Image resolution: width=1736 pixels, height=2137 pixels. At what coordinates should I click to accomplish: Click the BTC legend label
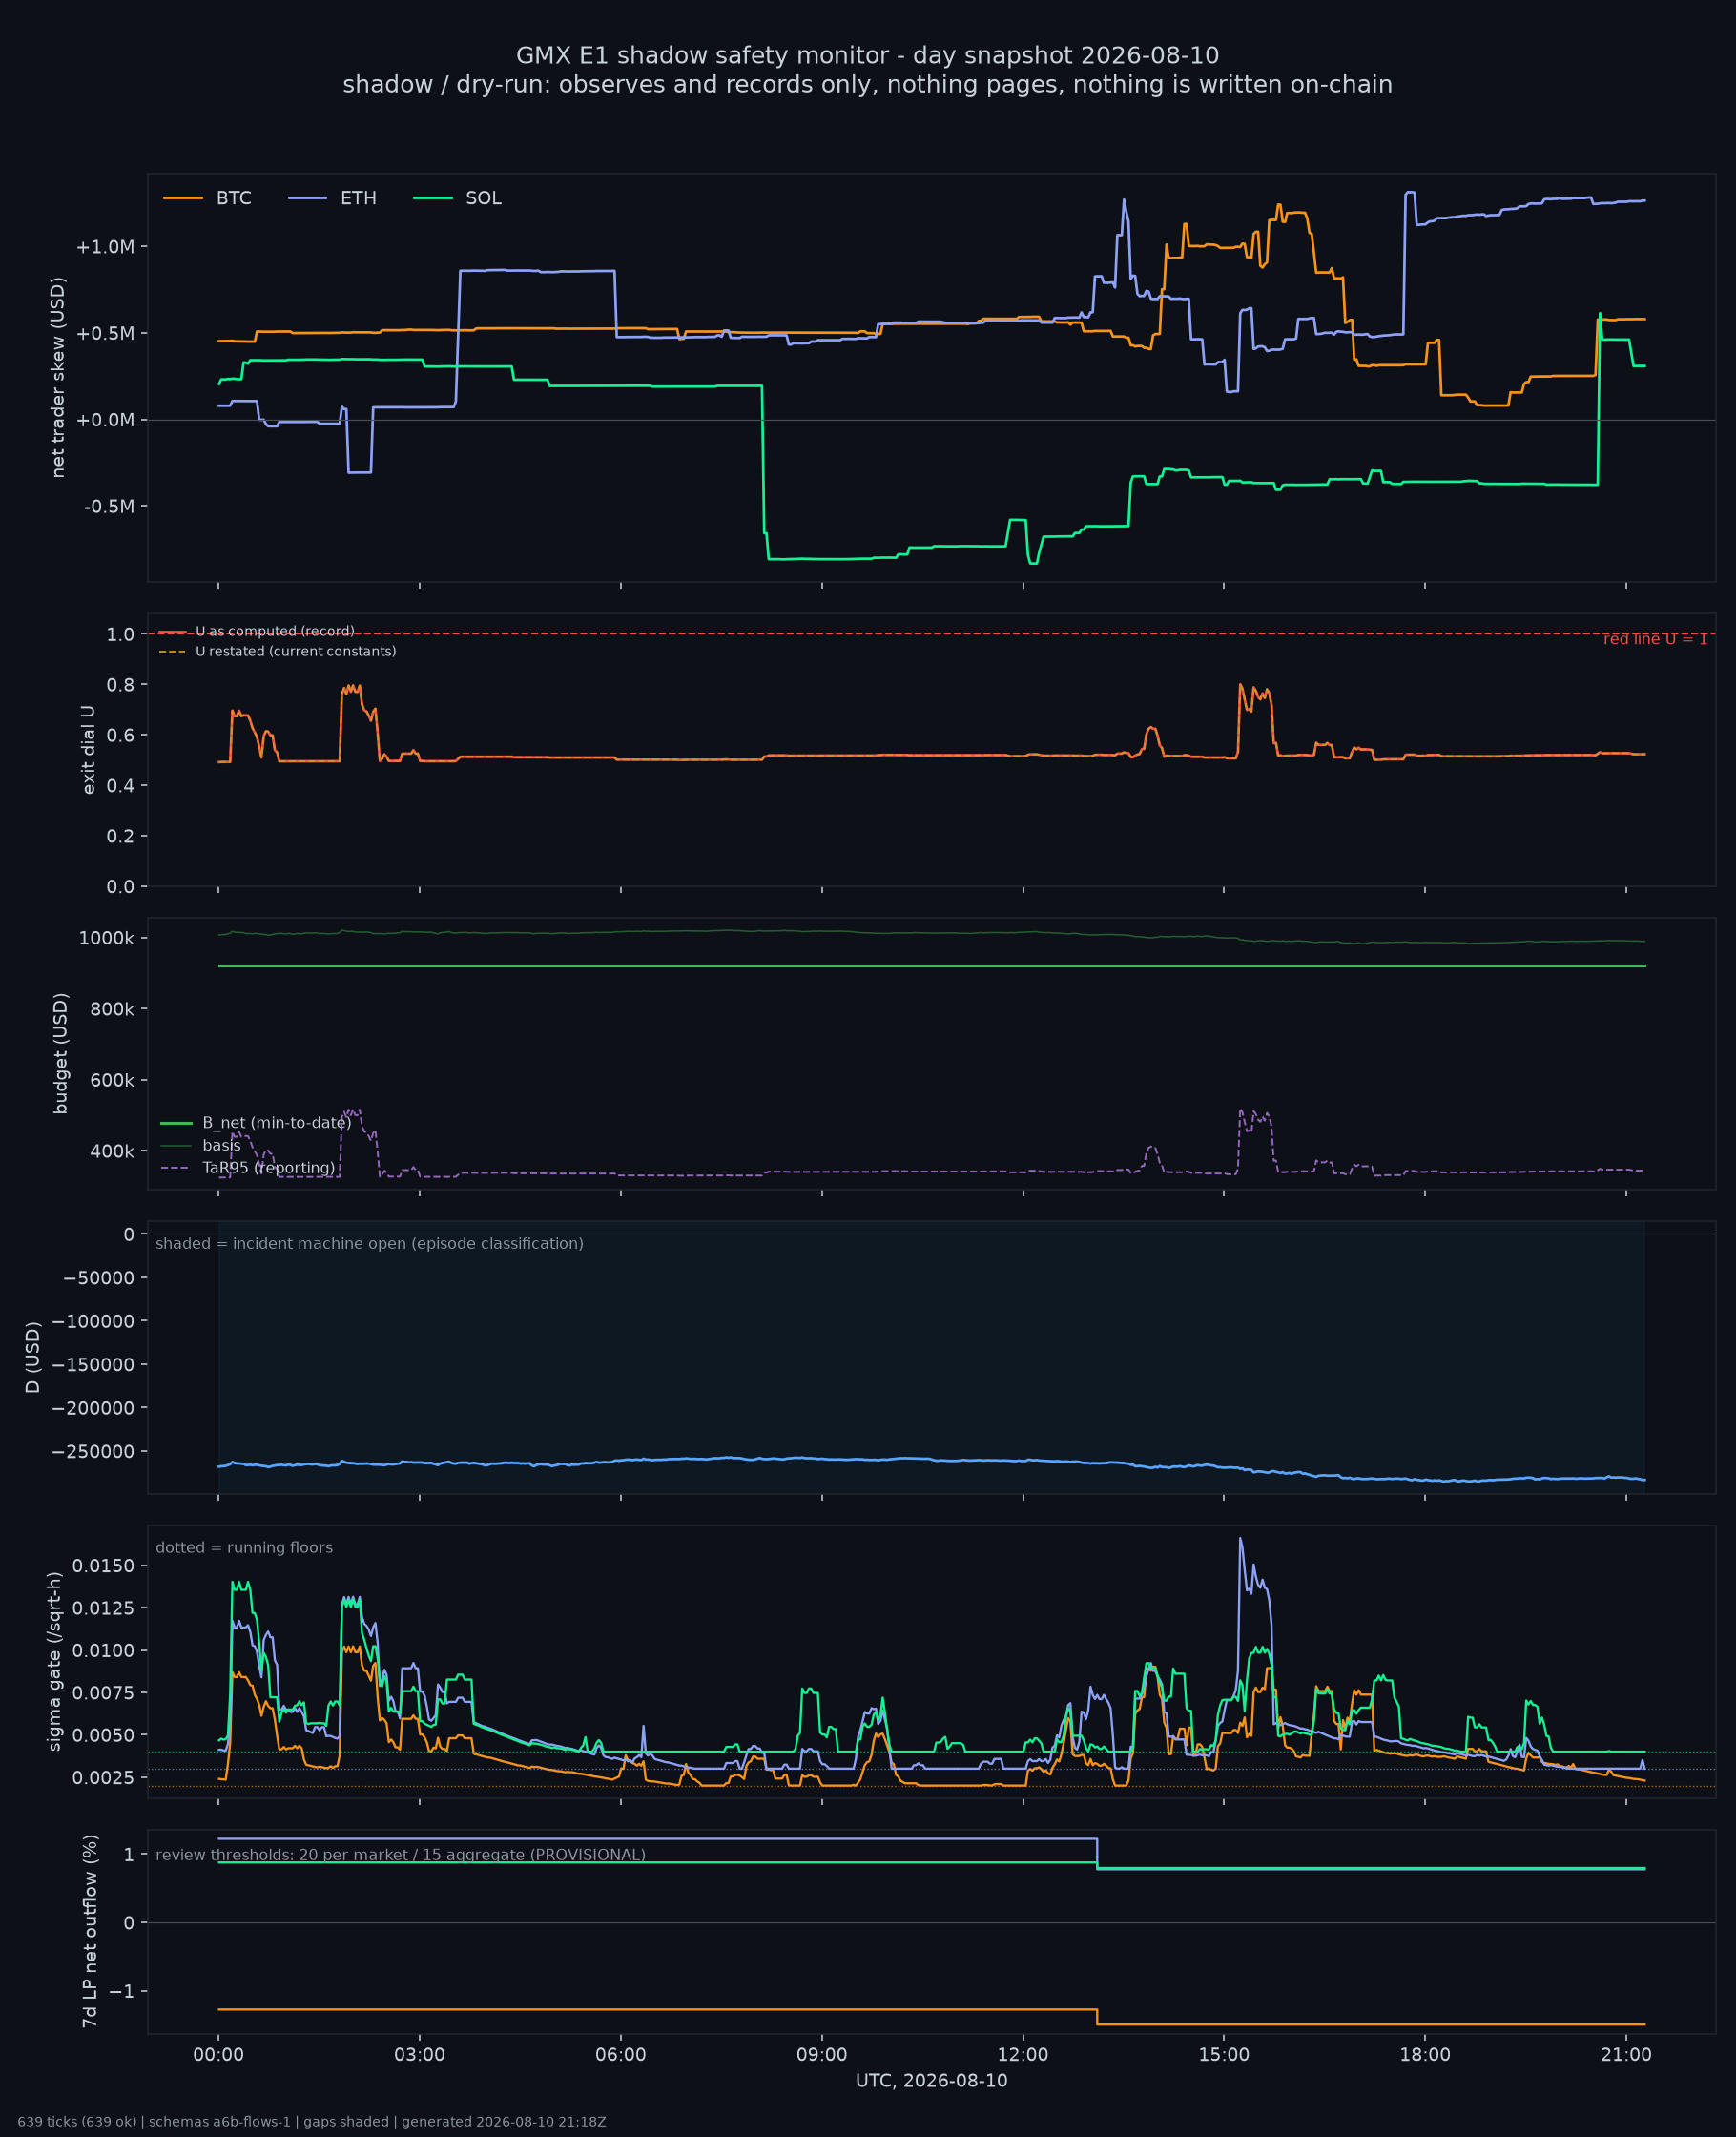(x=234, y=198)
